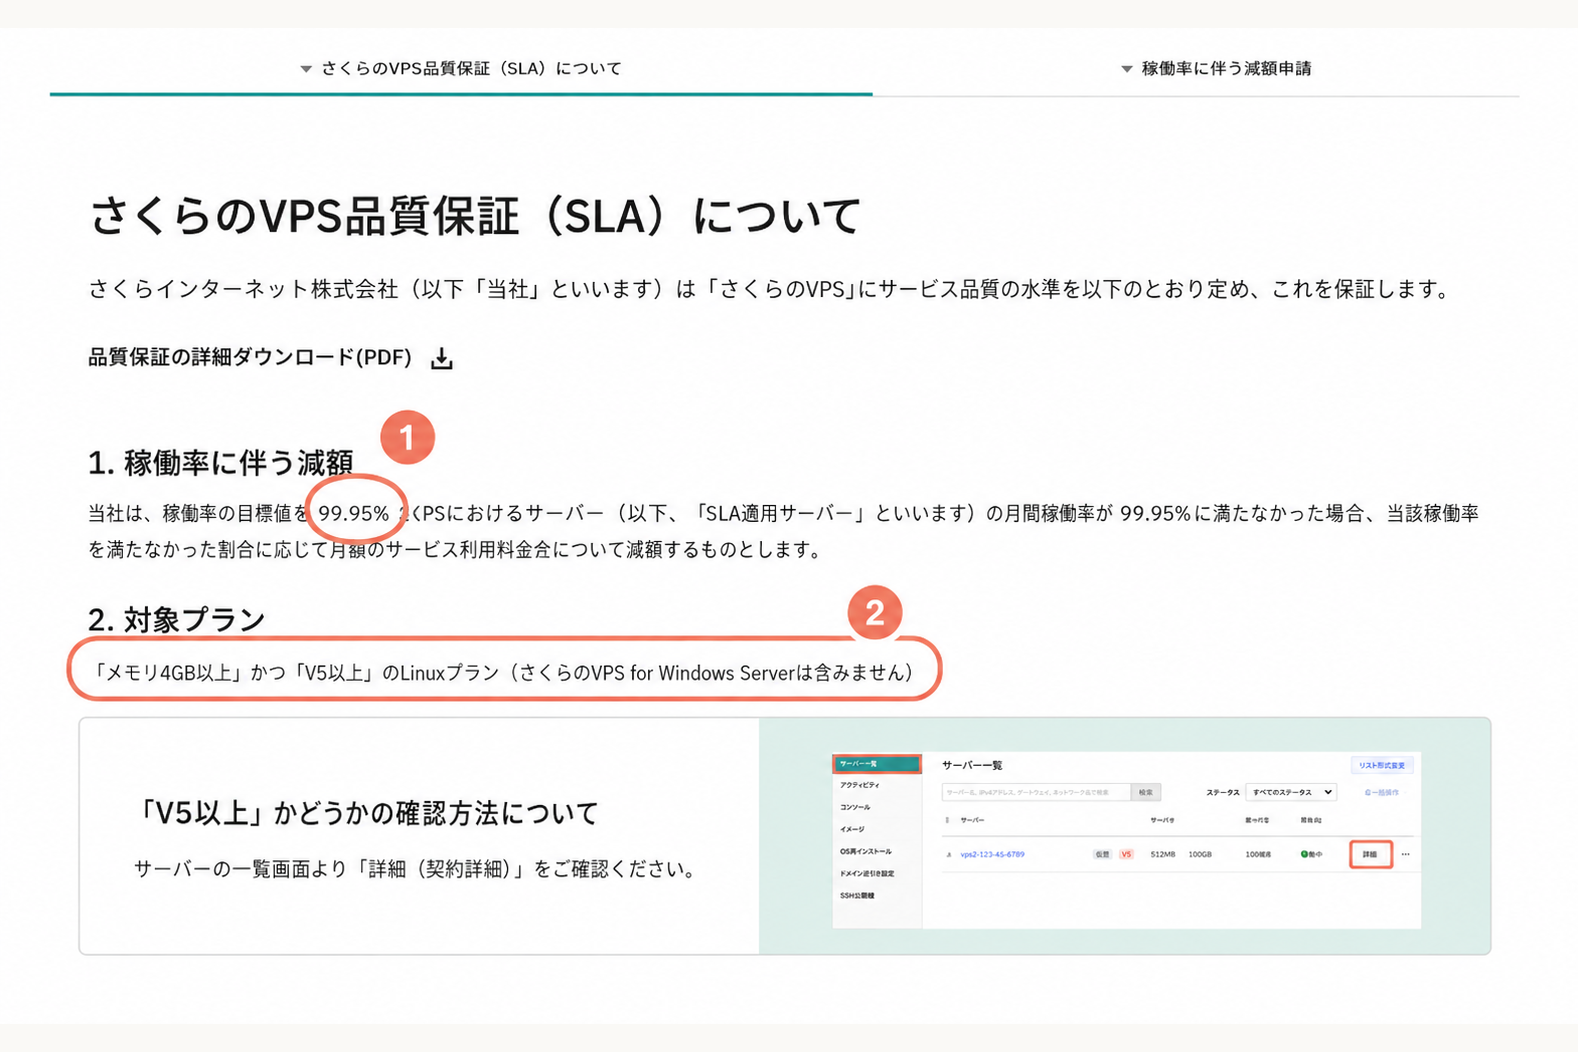Open イメージ in the control panel sidebar
1578x1052 pixels.
pyautogui.click(x=852, y=829)
